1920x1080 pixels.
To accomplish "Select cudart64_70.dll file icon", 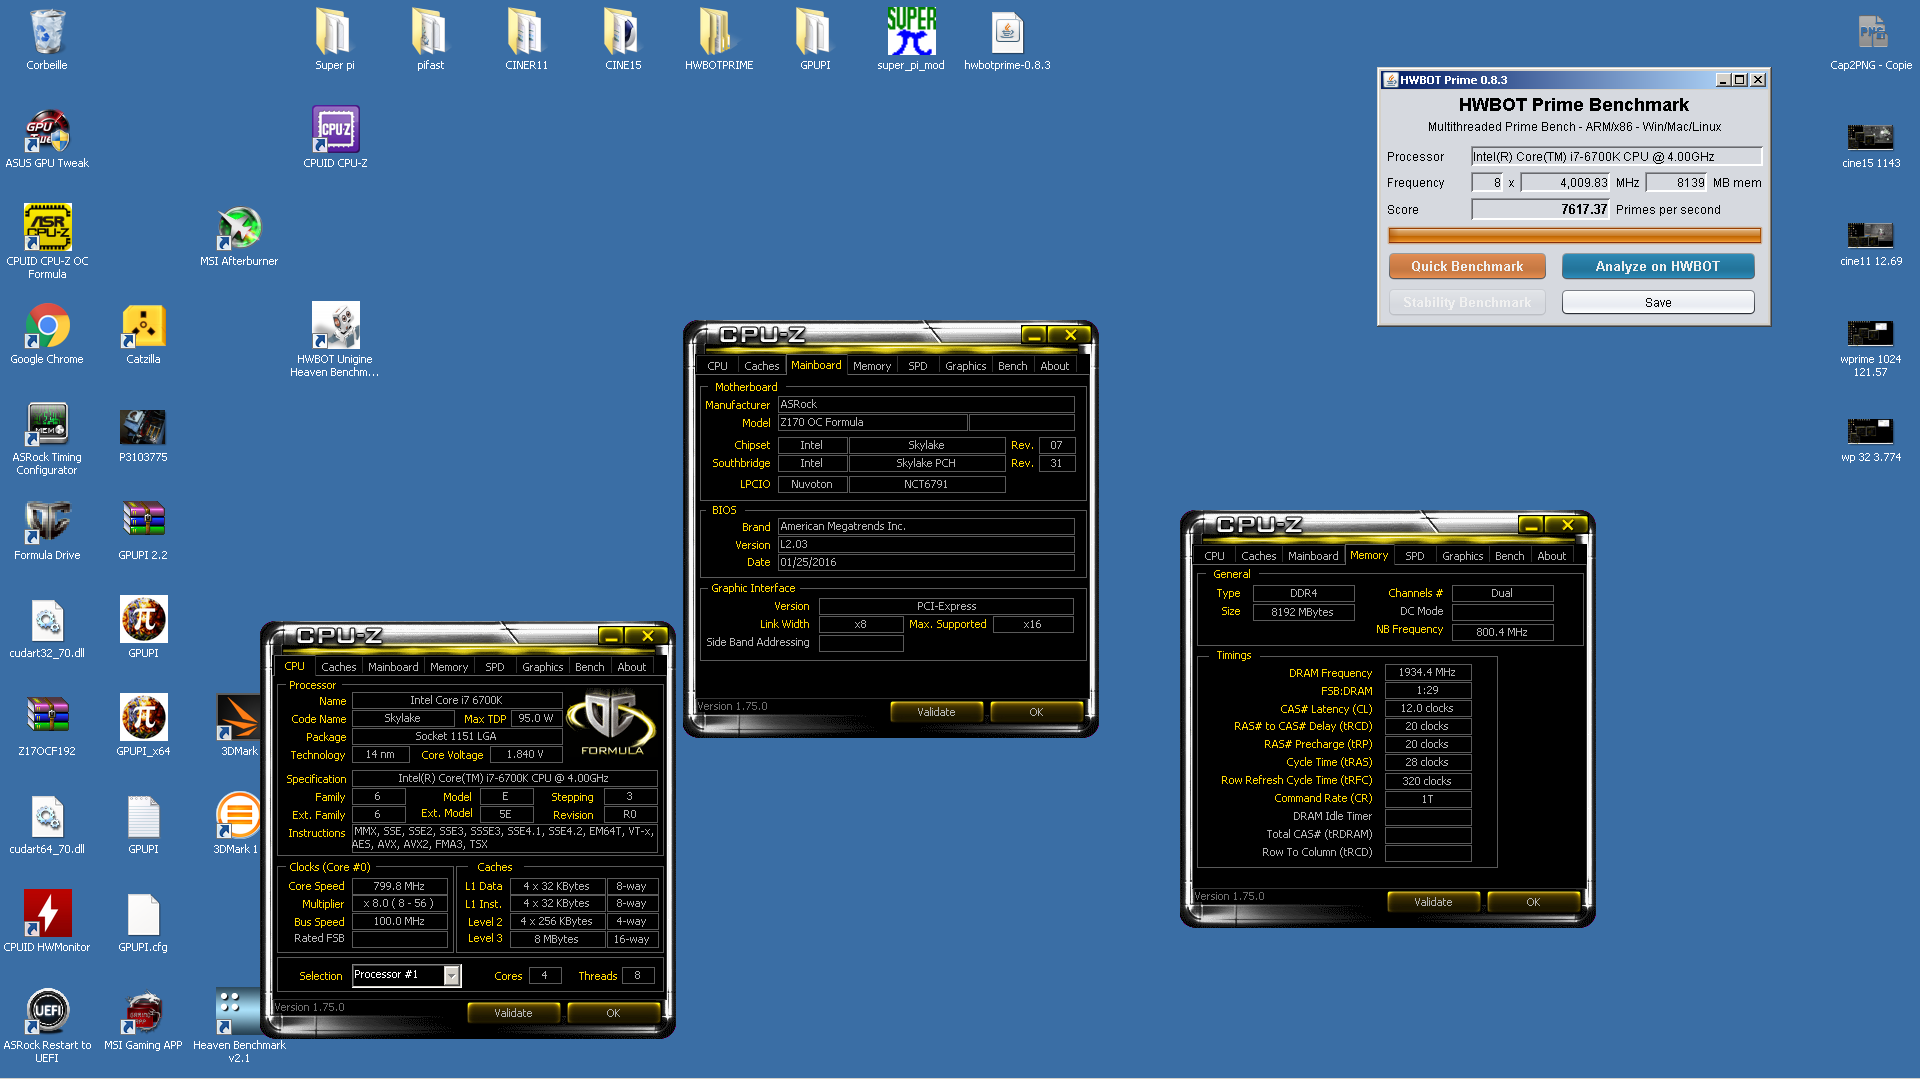I will [47, 824].
